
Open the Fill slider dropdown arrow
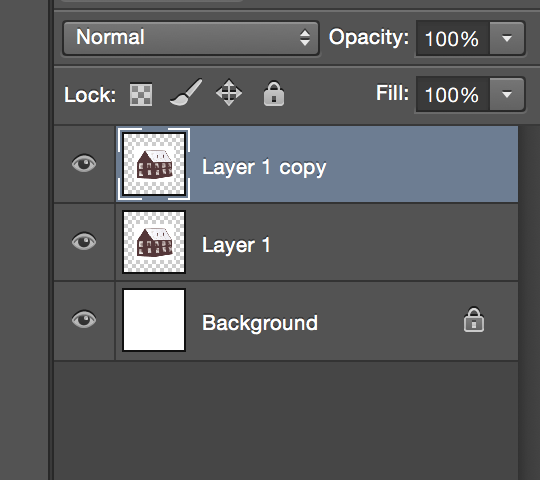[x=507, y=94]
